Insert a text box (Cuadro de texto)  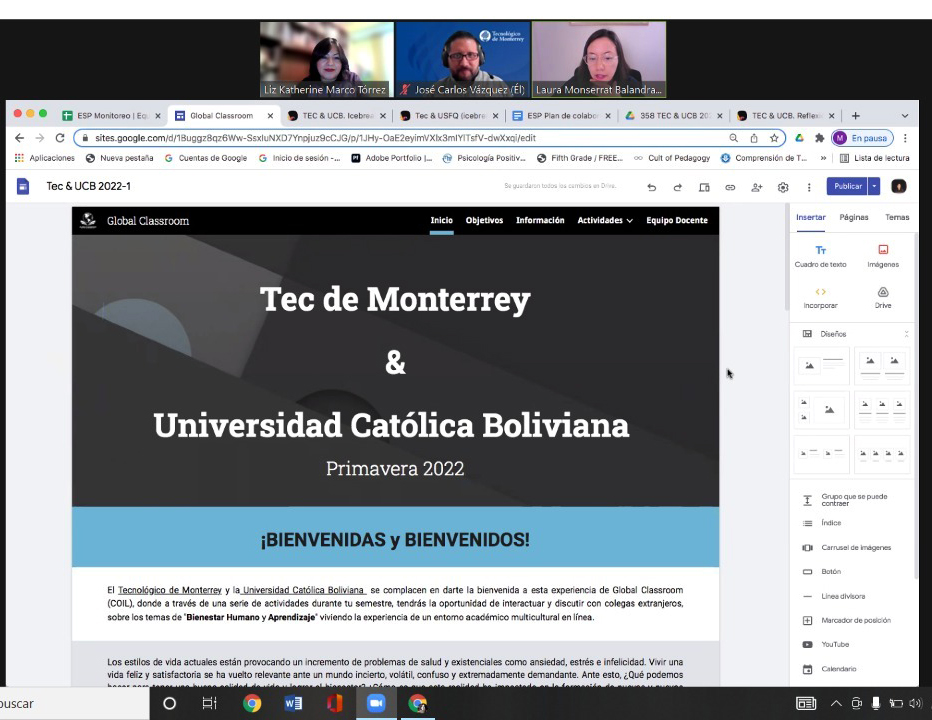pyautogui.click(x=820, y=256)
